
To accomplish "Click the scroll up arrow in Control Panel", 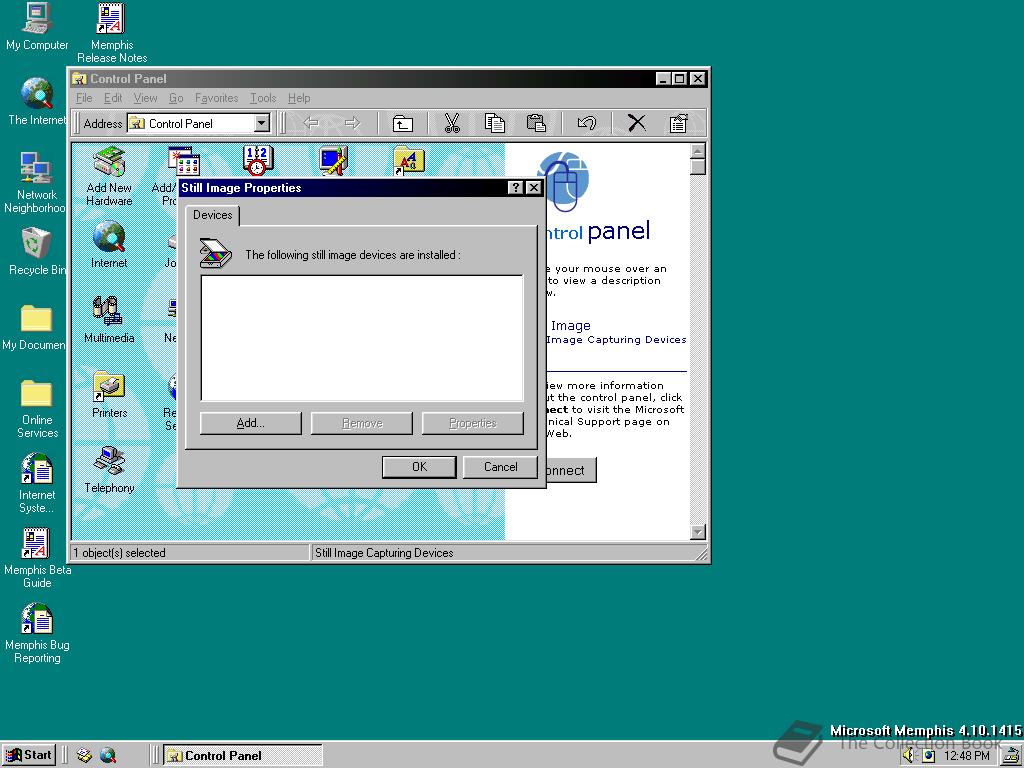I will (x=697, y=152).
